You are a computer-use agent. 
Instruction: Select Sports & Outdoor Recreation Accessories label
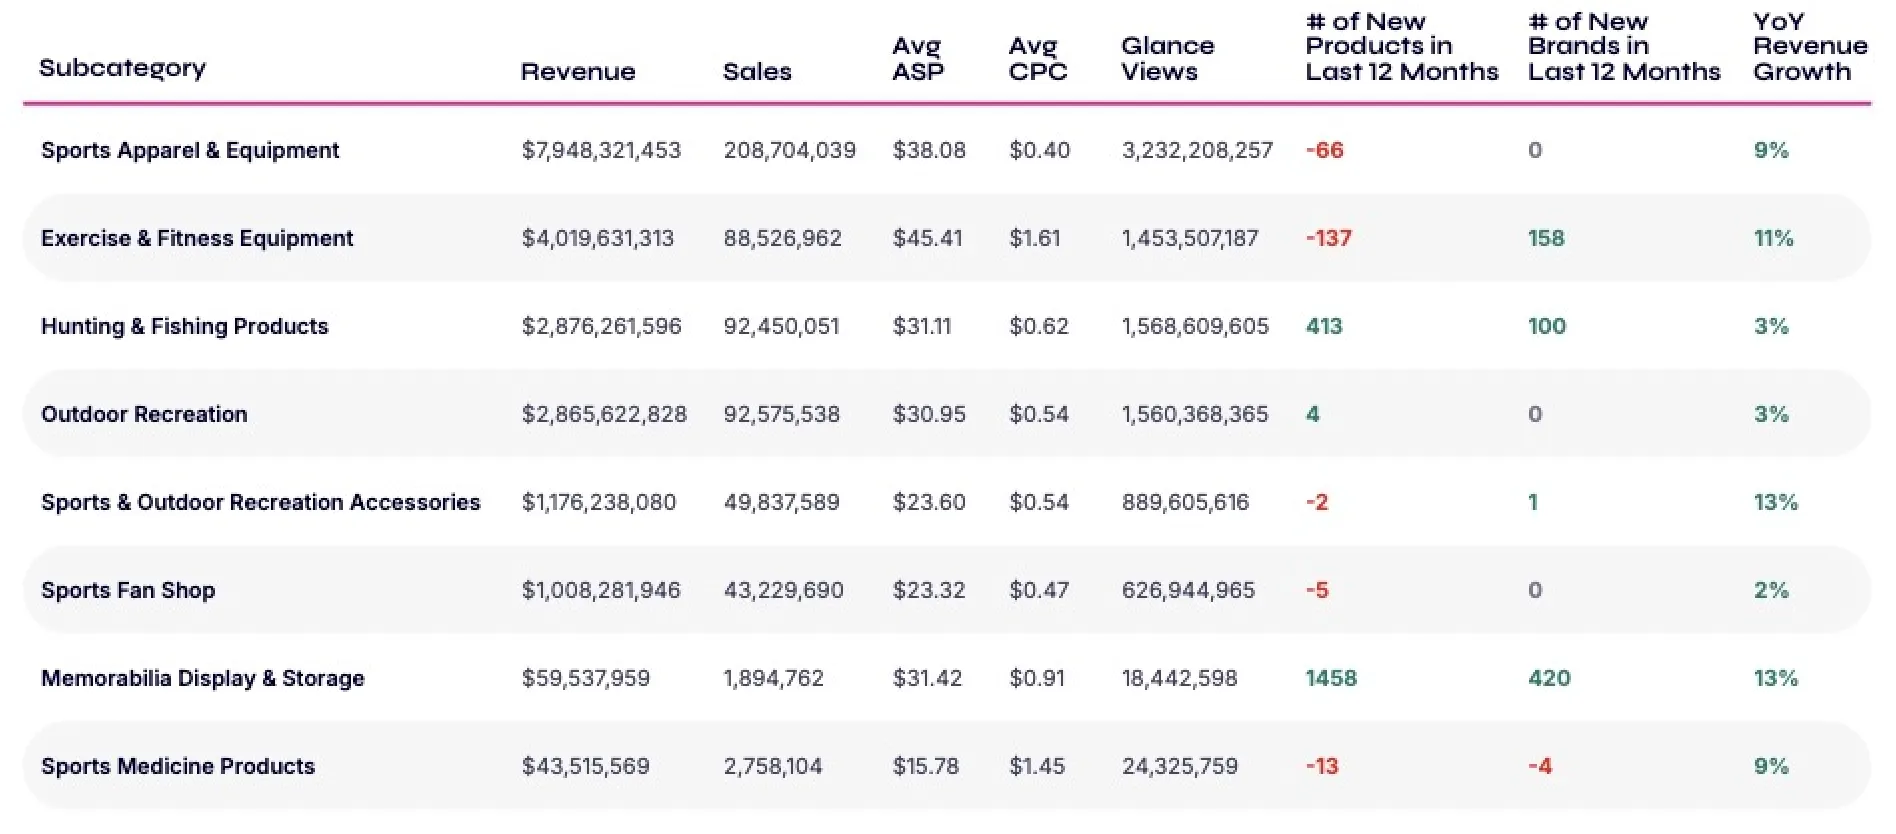pos(261,502)
